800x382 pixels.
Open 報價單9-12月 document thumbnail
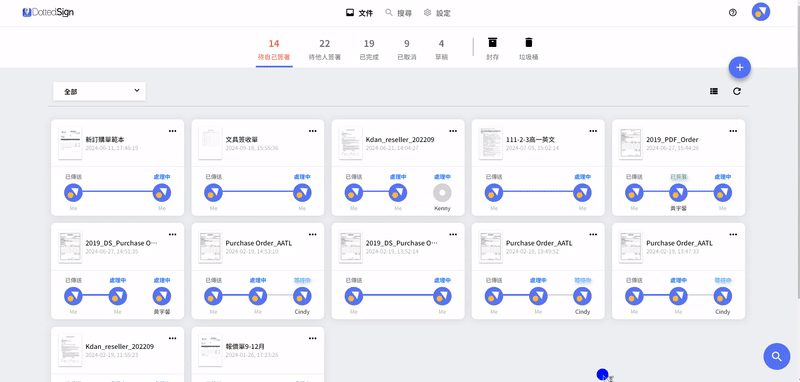click(210, 350)
